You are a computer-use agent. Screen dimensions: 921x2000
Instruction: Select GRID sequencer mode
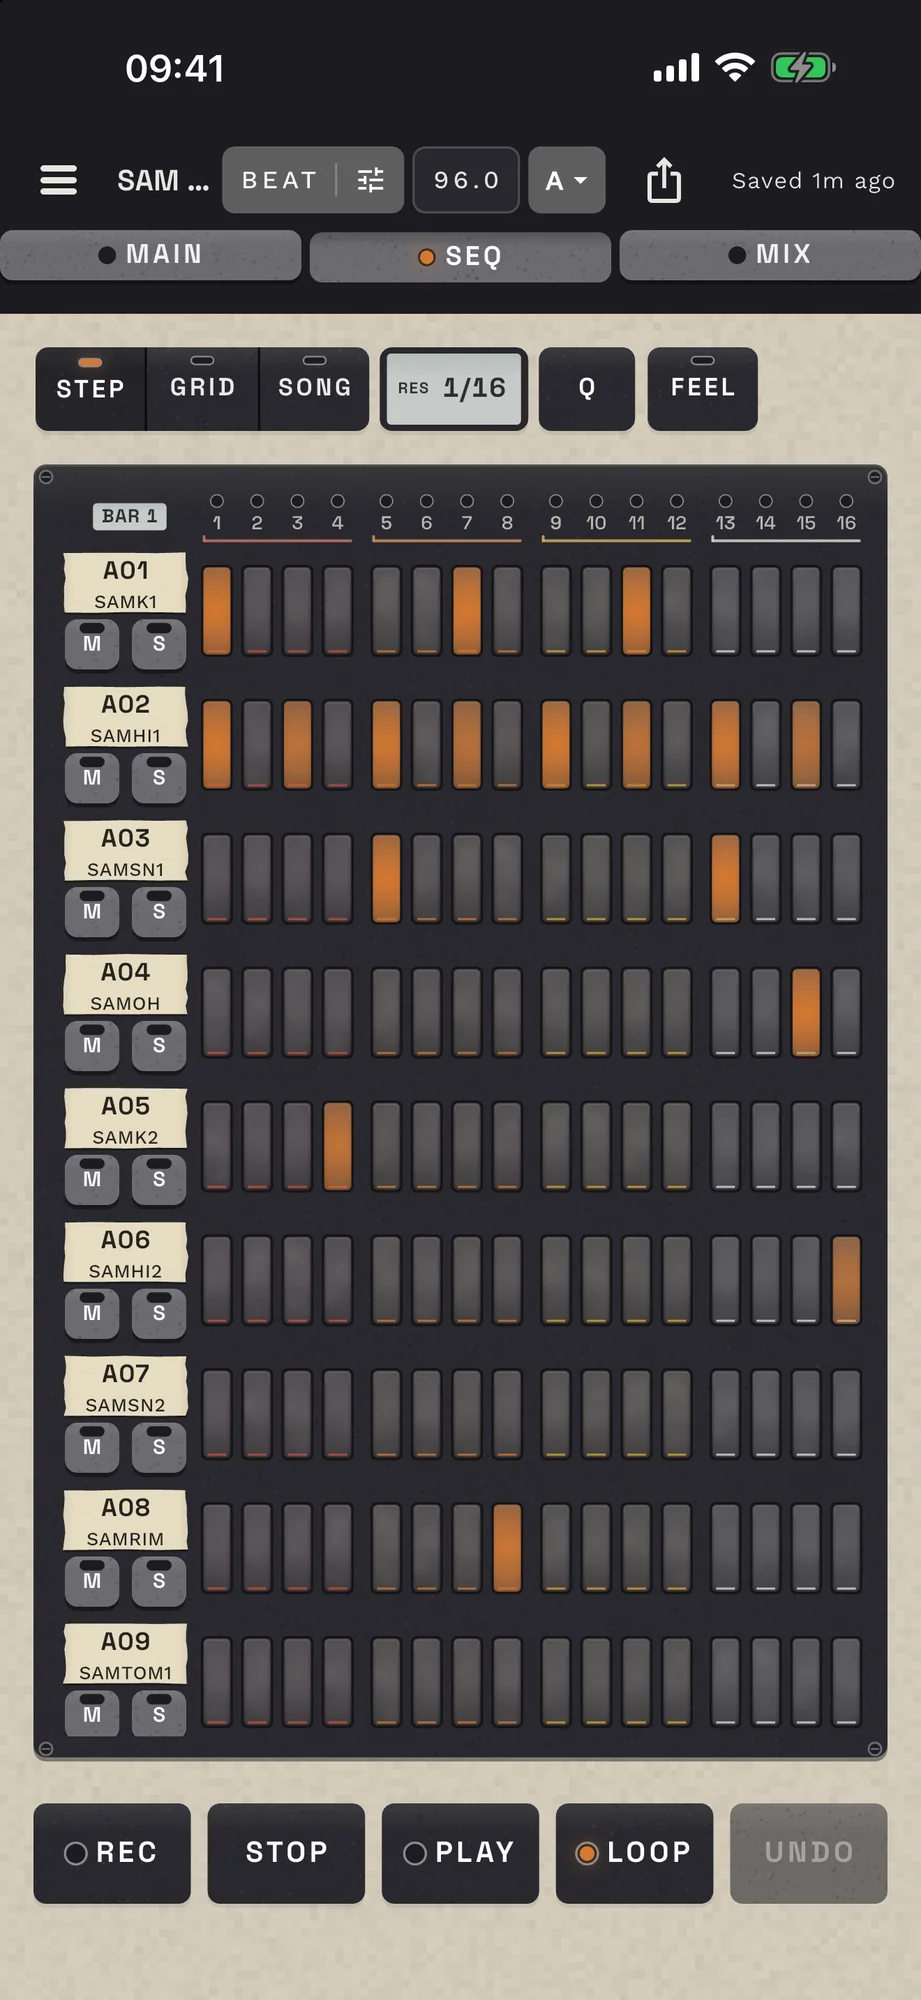(203, 389)
